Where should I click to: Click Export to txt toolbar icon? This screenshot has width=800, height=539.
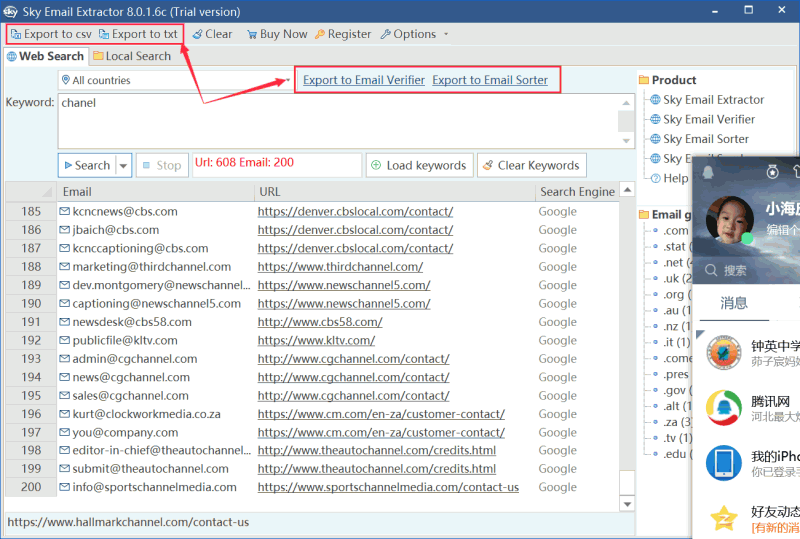pyautogui.click(x=104, y=34)
